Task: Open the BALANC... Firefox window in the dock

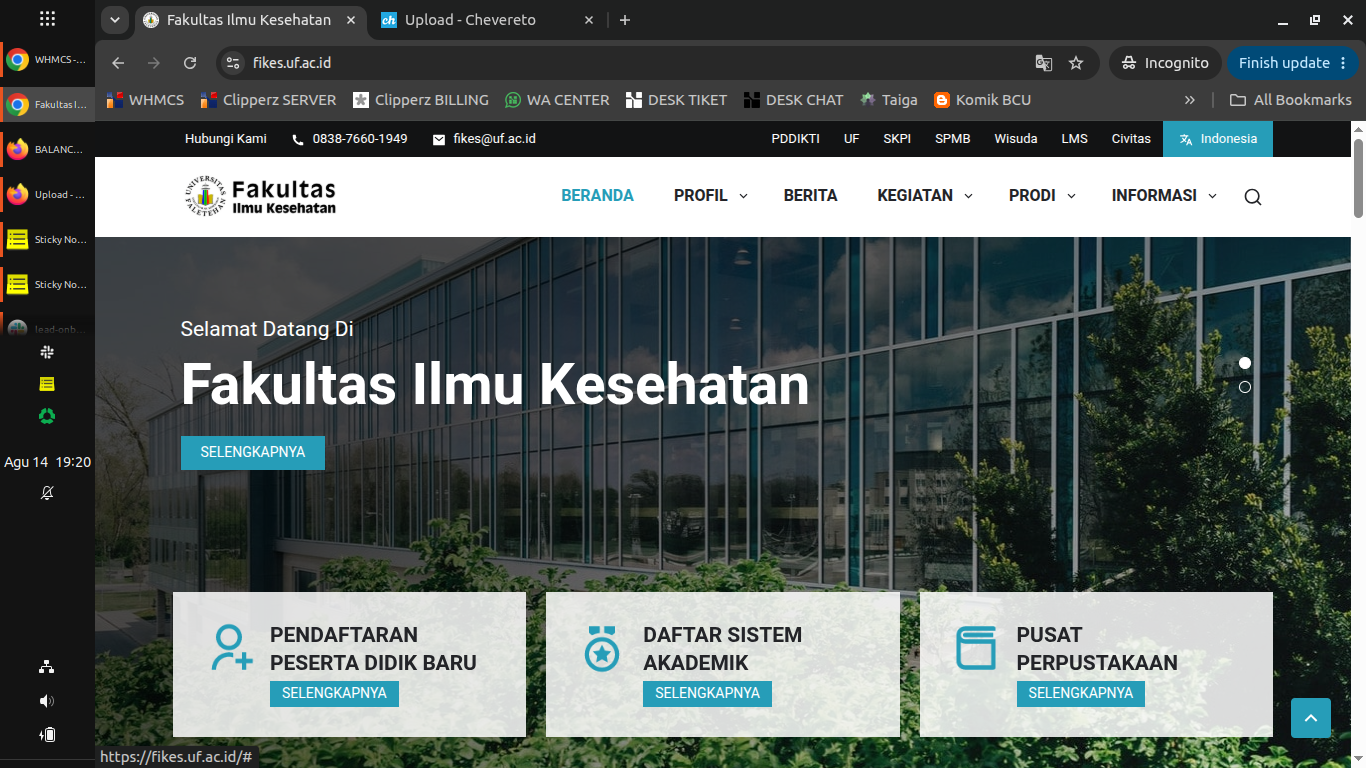Action: (x=47, y=149)
